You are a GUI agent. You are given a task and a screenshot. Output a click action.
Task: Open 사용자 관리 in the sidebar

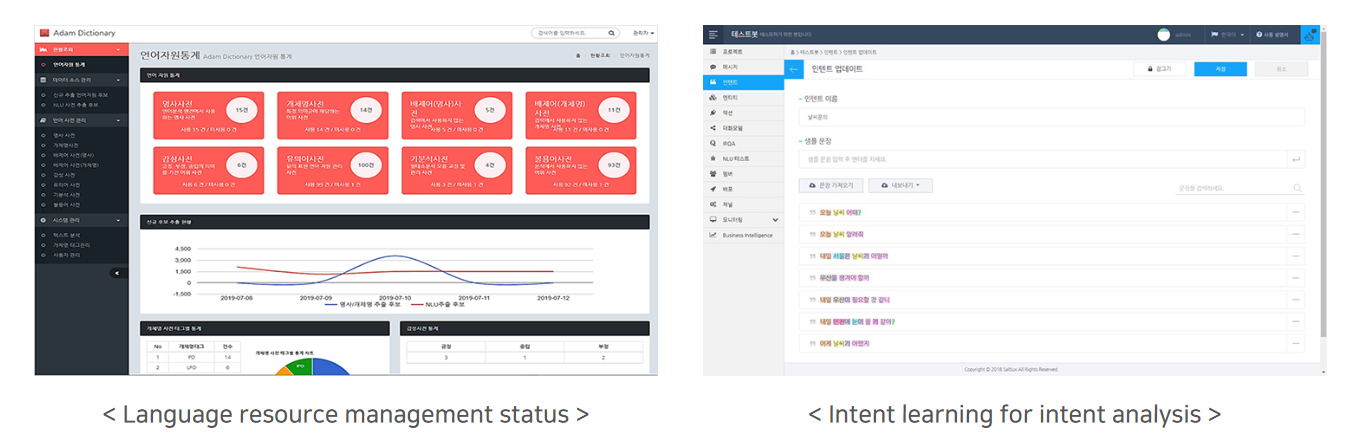[64, 254]
